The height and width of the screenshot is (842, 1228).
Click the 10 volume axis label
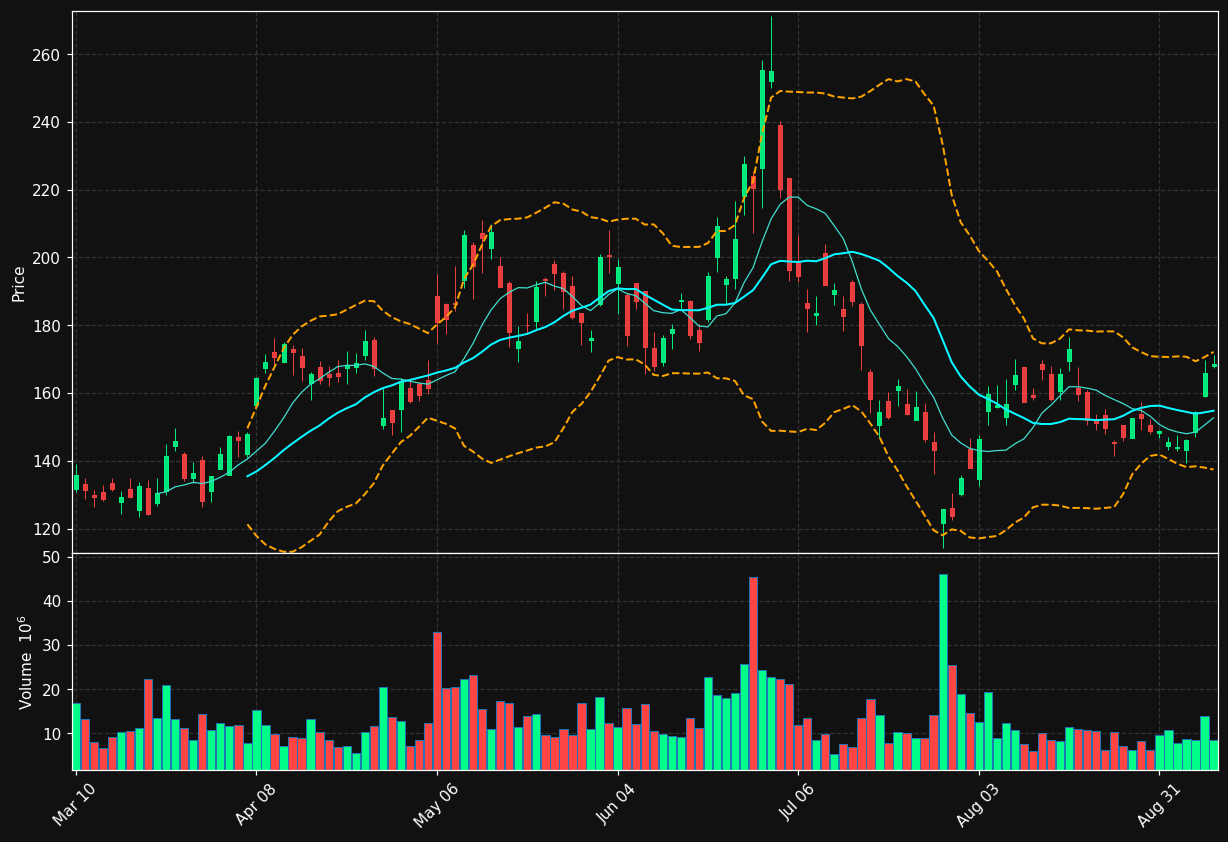(51, 734)
